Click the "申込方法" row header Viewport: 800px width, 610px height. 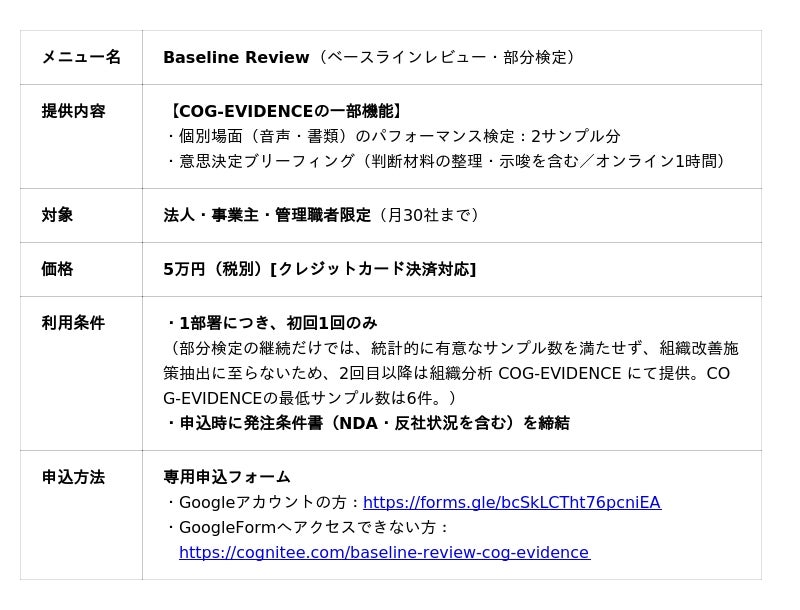73,477
